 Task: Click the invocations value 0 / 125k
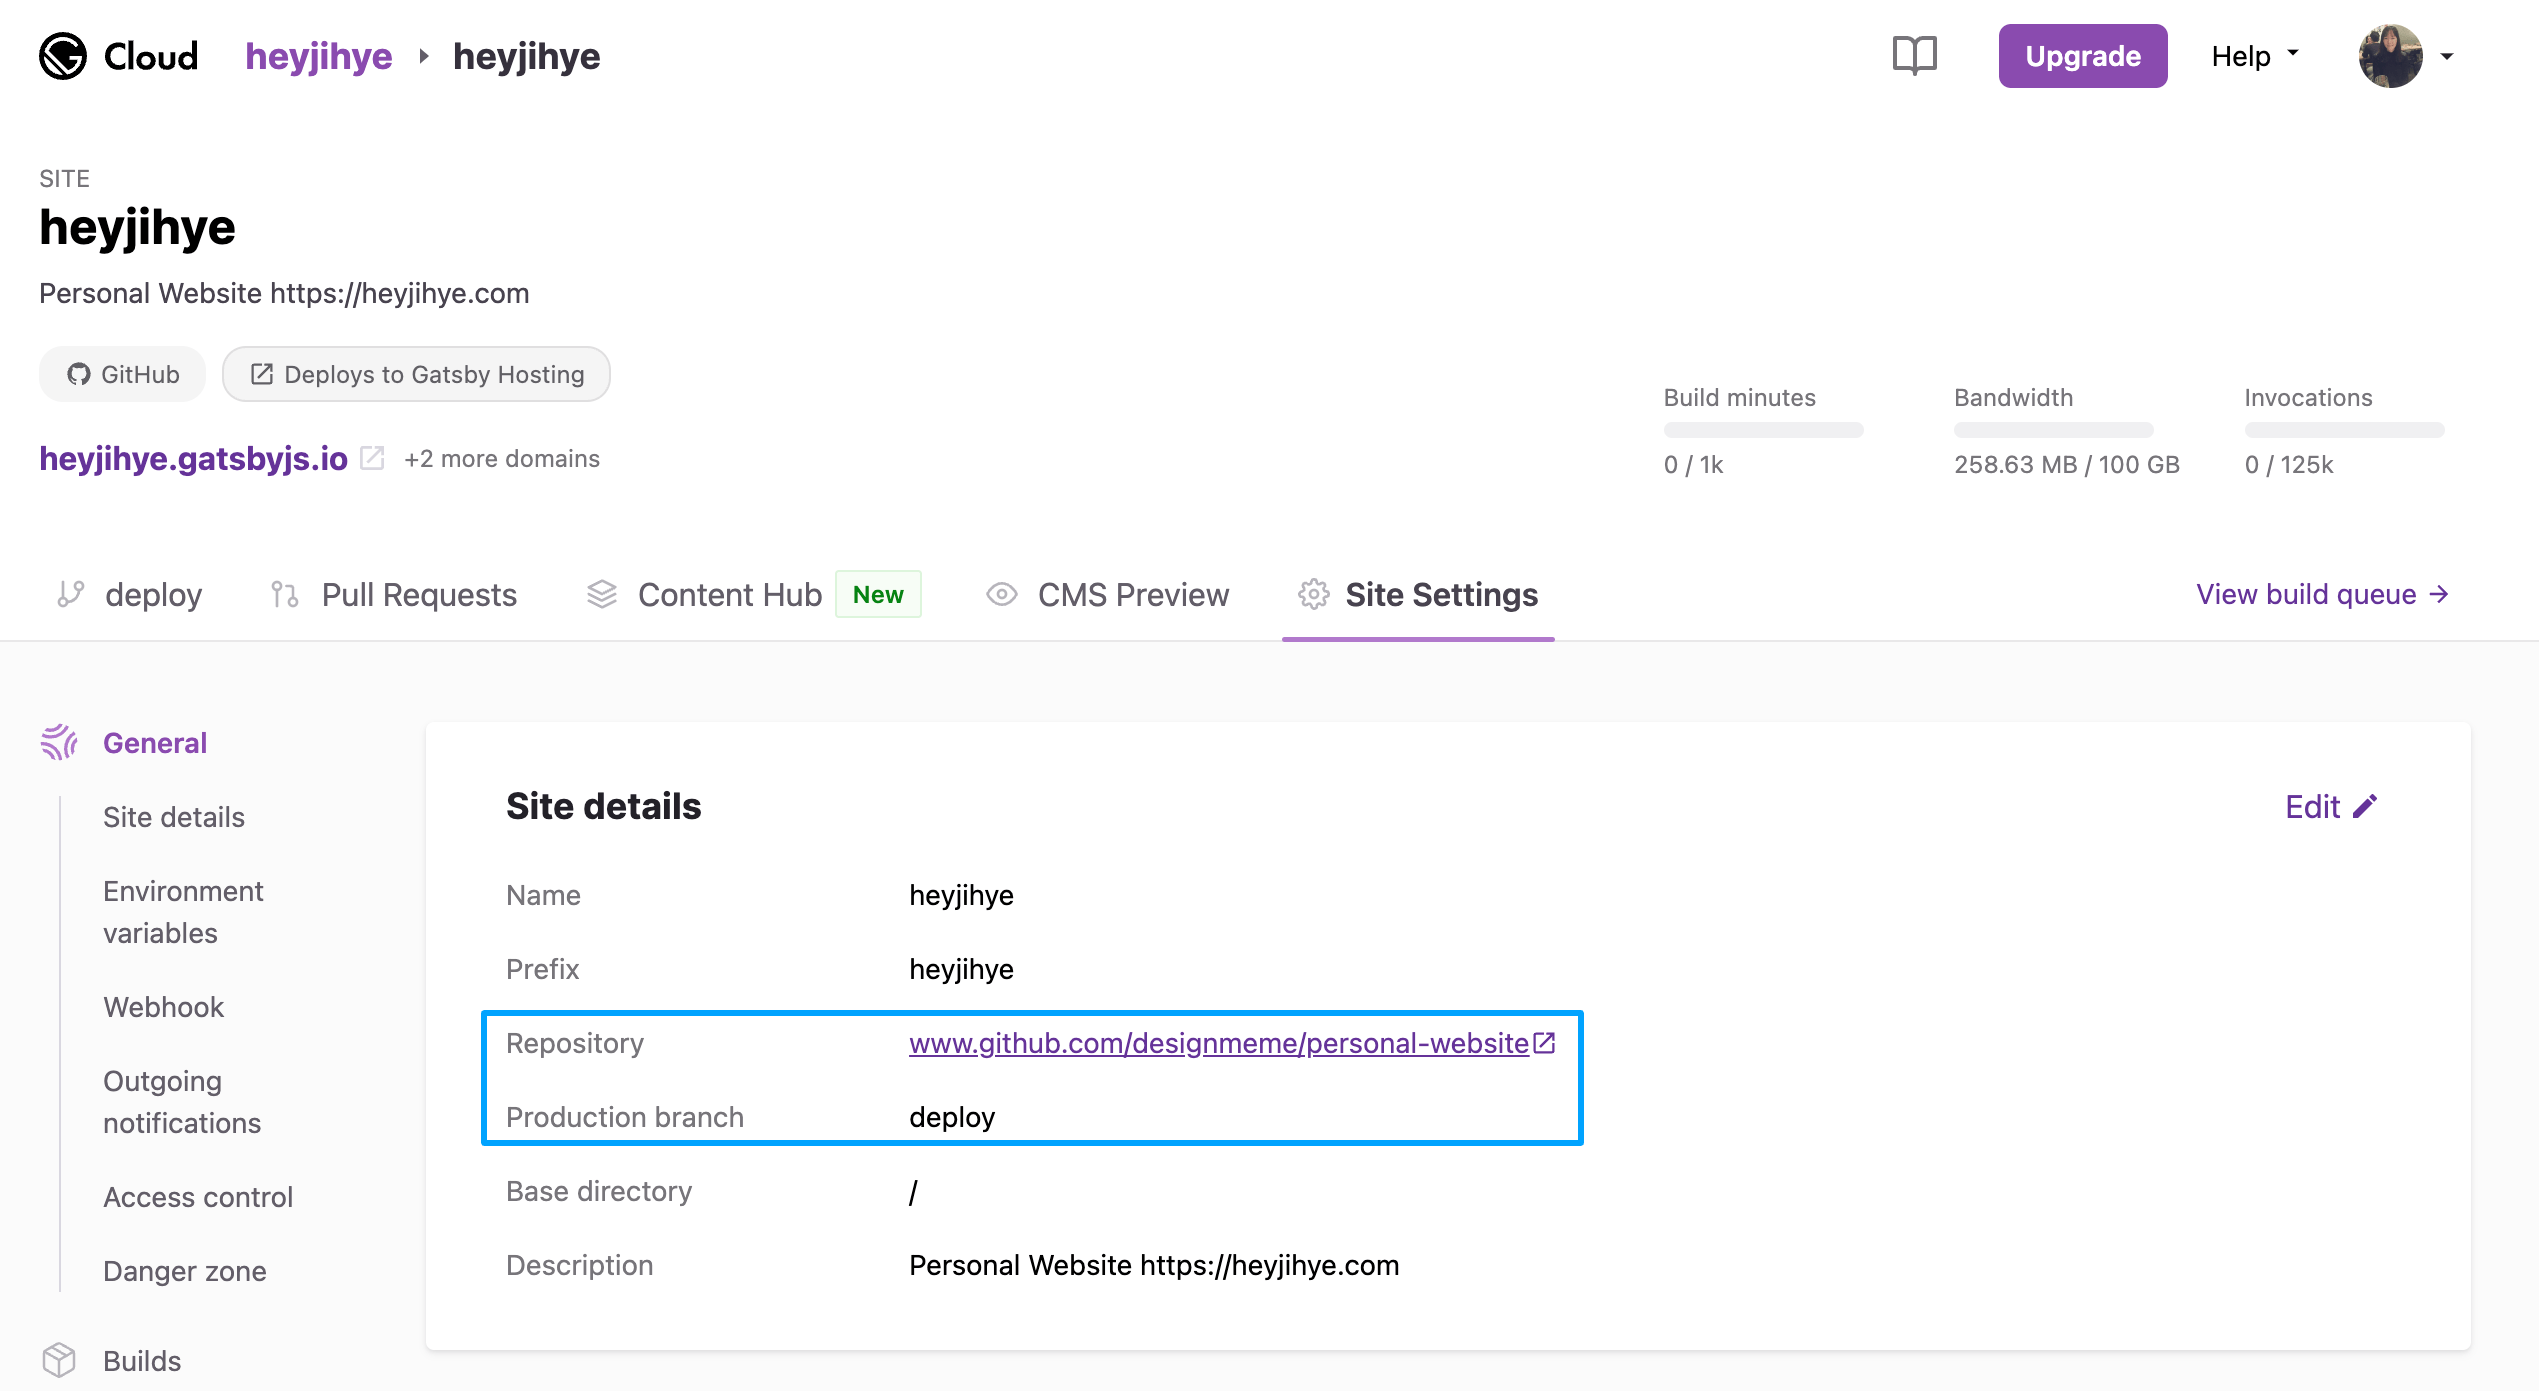2288,464
